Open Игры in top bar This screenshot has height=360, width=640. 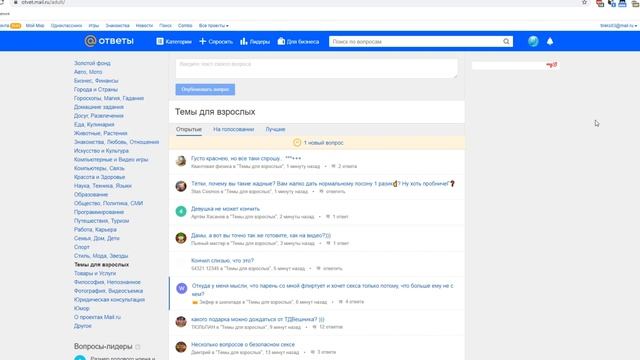point(94,25)
